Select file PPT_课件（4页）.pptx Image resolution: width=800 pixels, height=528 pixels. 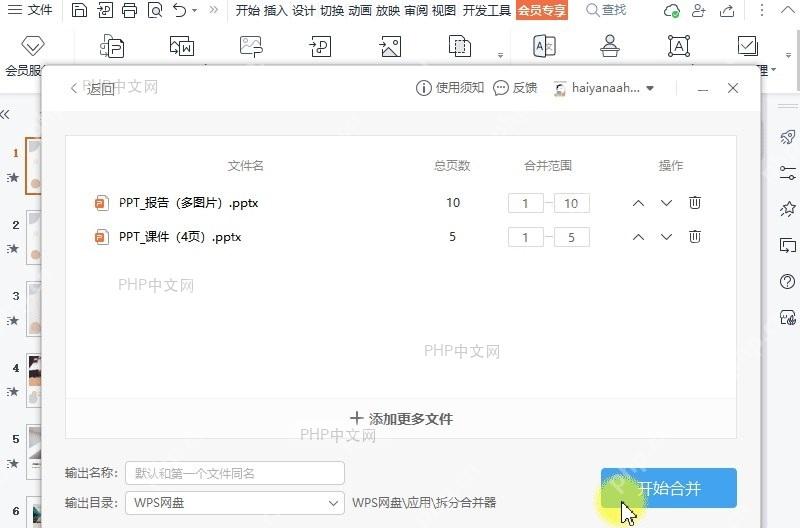coord(167,237)
